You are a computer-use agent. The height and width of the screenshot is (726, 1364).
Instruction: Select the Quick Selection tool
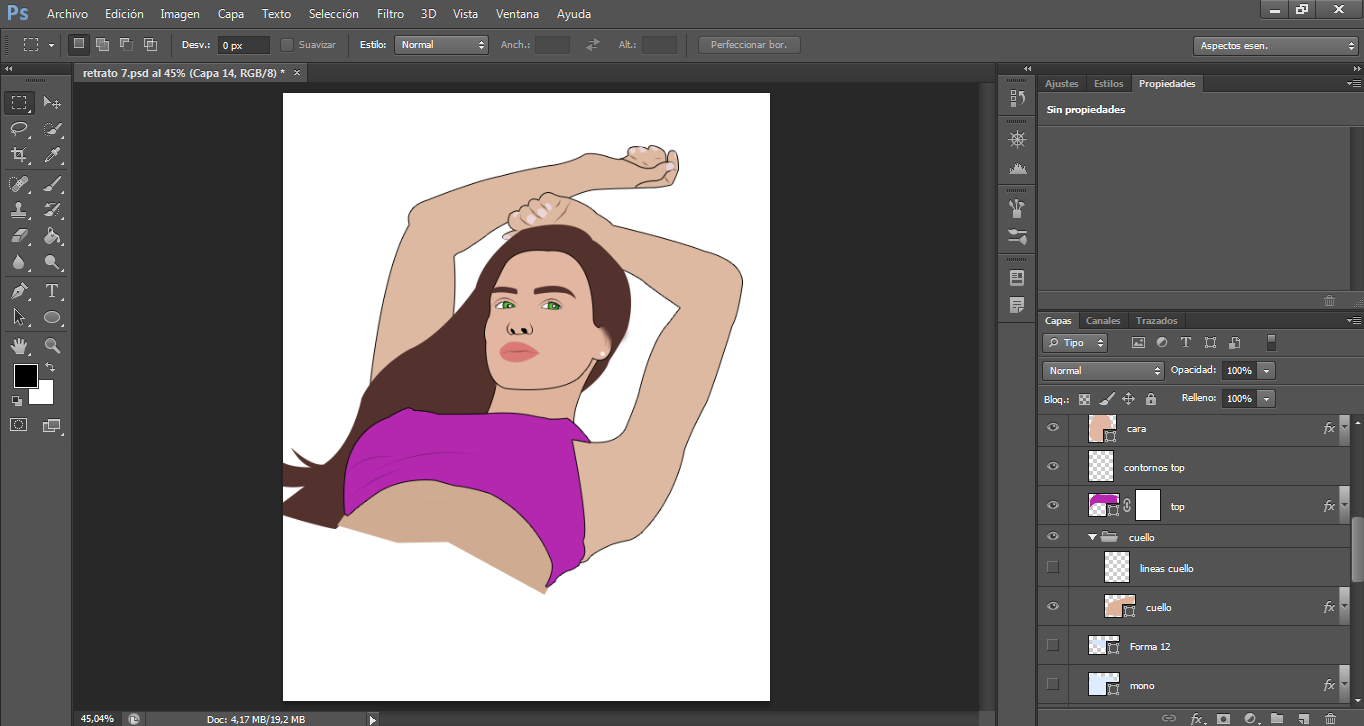[53, 129]
